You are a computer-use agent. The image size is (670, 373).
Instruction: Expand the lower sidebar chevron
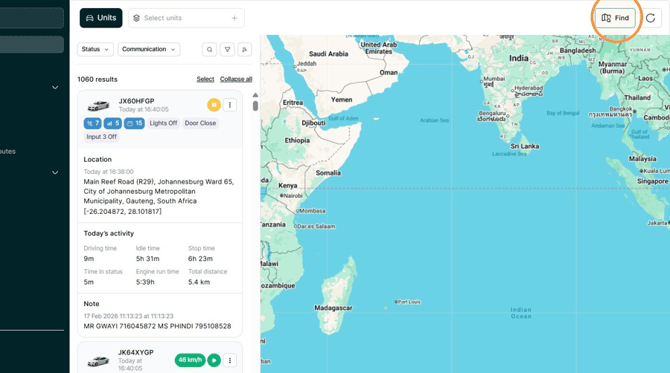[x=55, y=173]
